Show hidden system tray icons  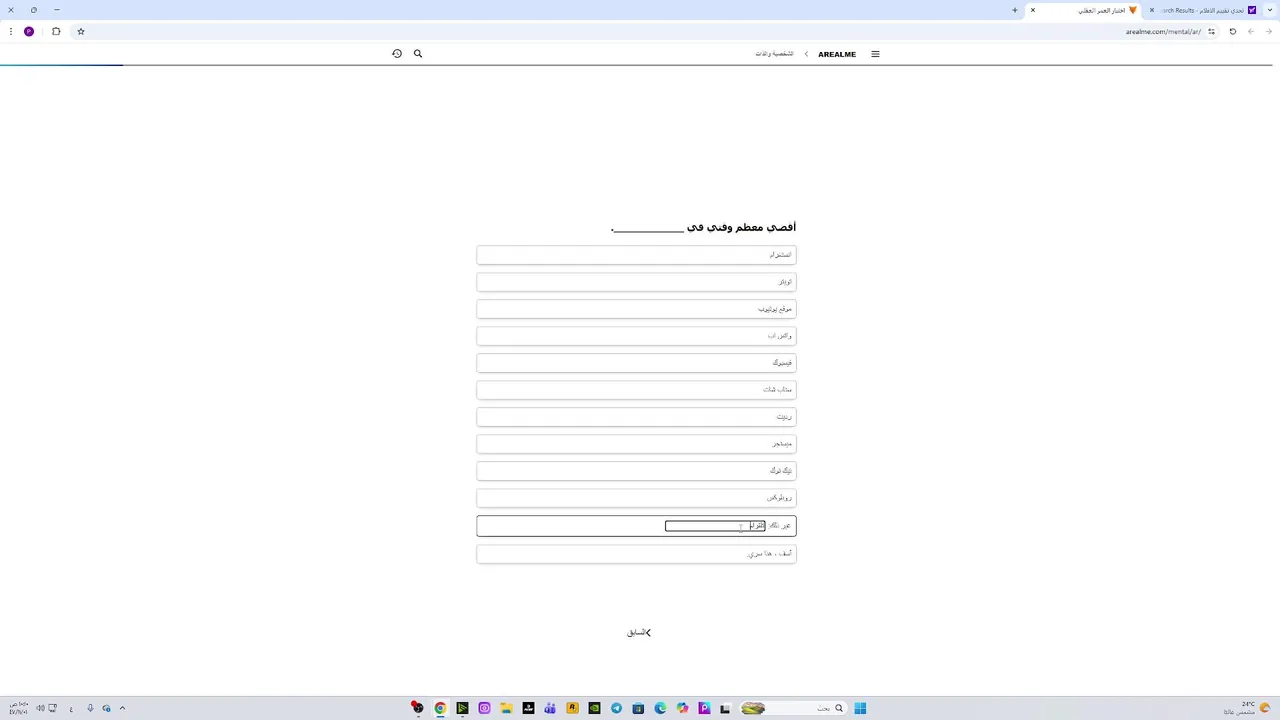(x=122, y=708)
